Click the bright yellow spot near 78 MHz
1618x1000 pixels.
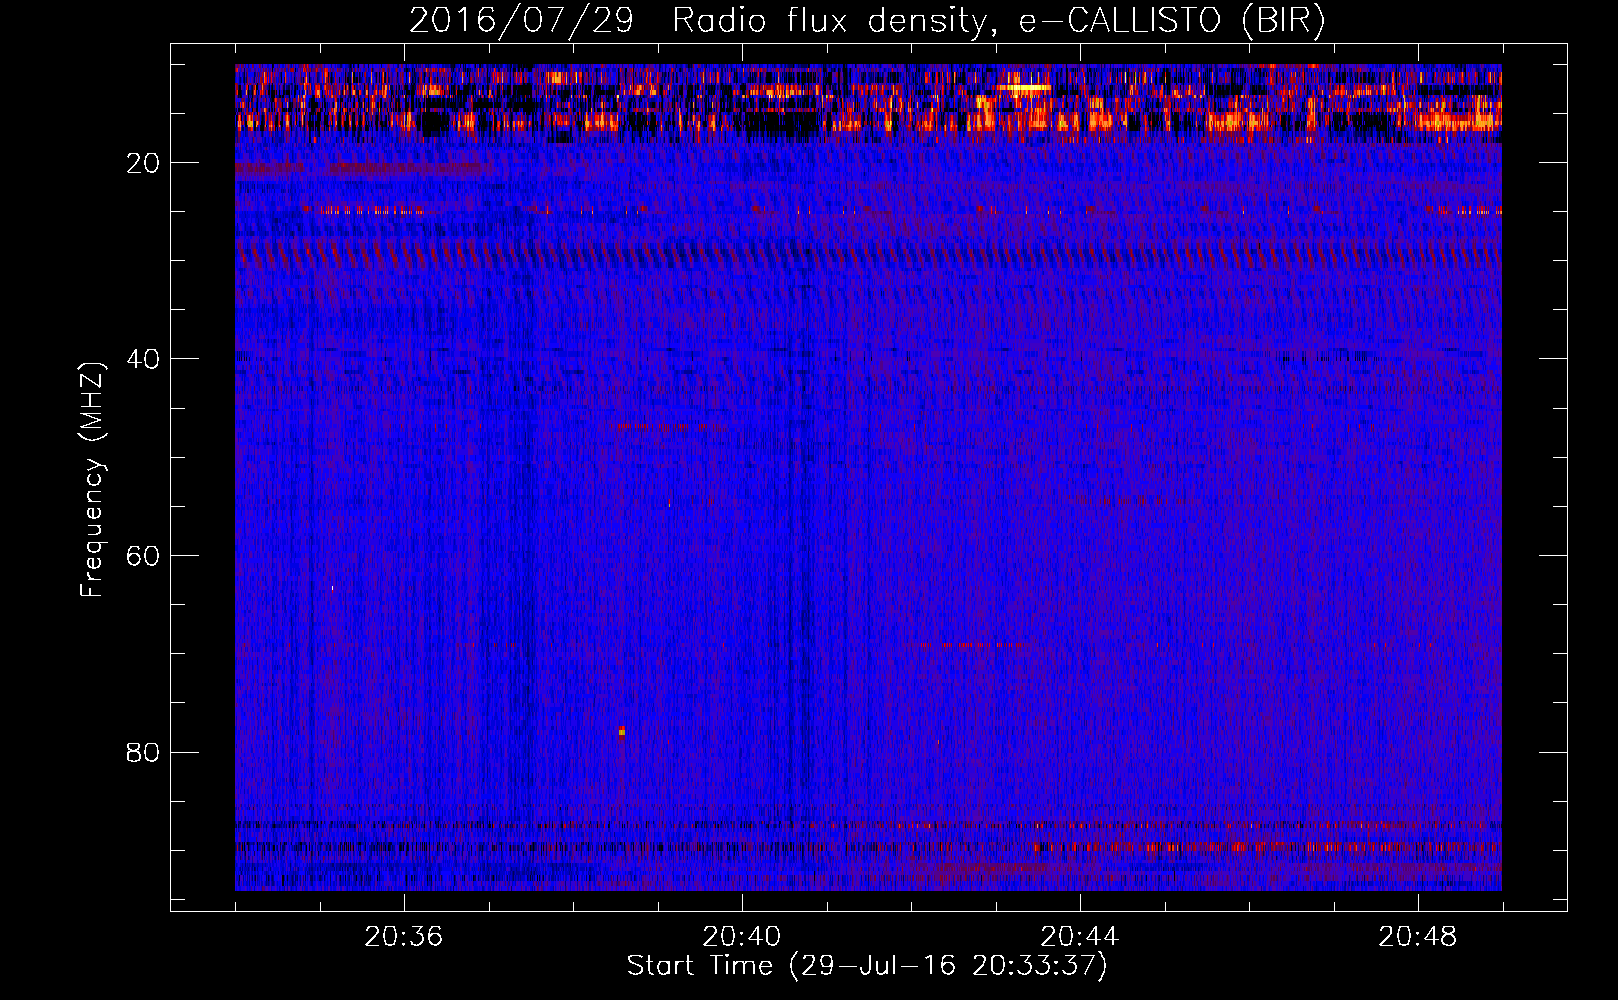622,731
